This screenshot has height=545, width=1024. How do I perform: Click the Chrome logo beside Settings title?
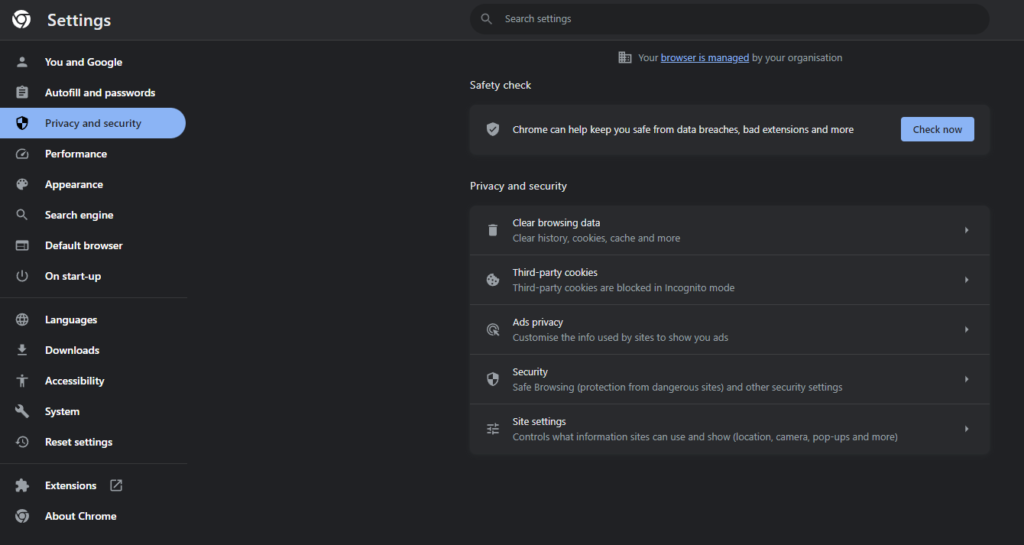pyautogui.click(x=21, y=20)
